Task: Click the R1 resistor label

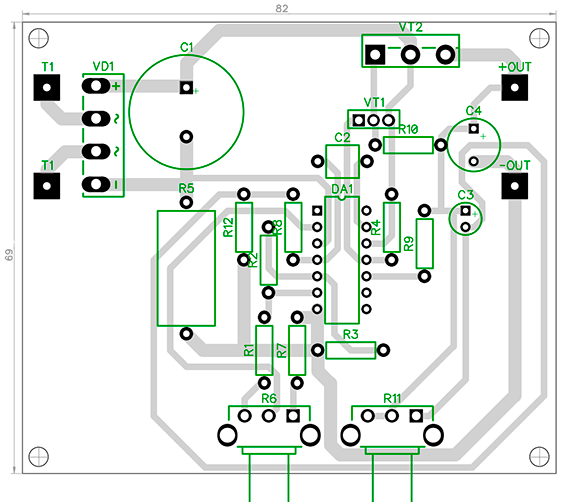Action: pos(249,350)
